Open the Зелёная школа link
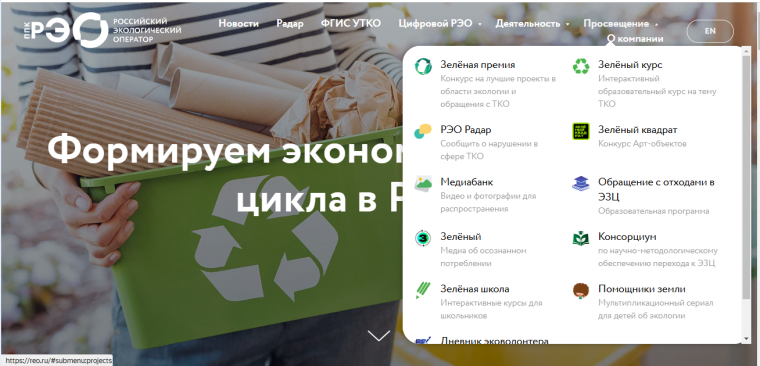 475,289
